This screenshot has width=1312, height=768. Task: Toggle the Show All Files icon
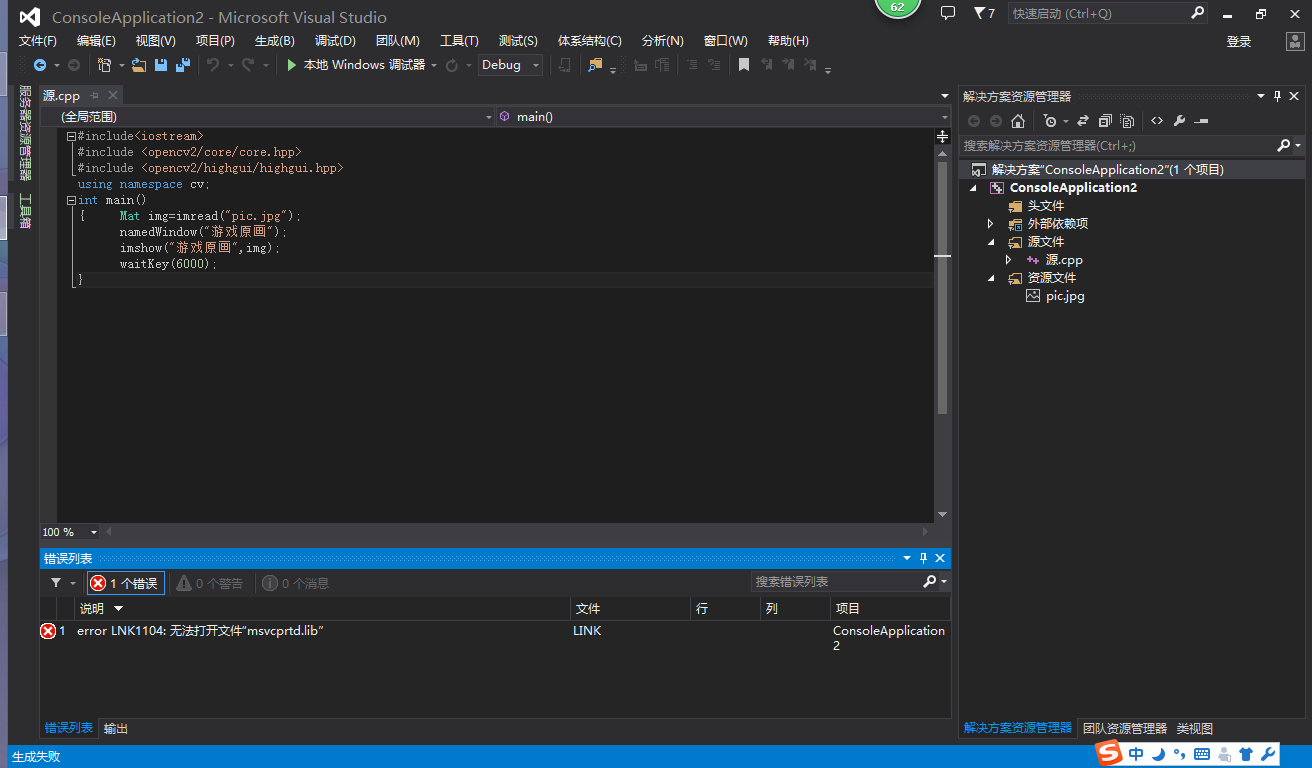(x=1128, y=121)
